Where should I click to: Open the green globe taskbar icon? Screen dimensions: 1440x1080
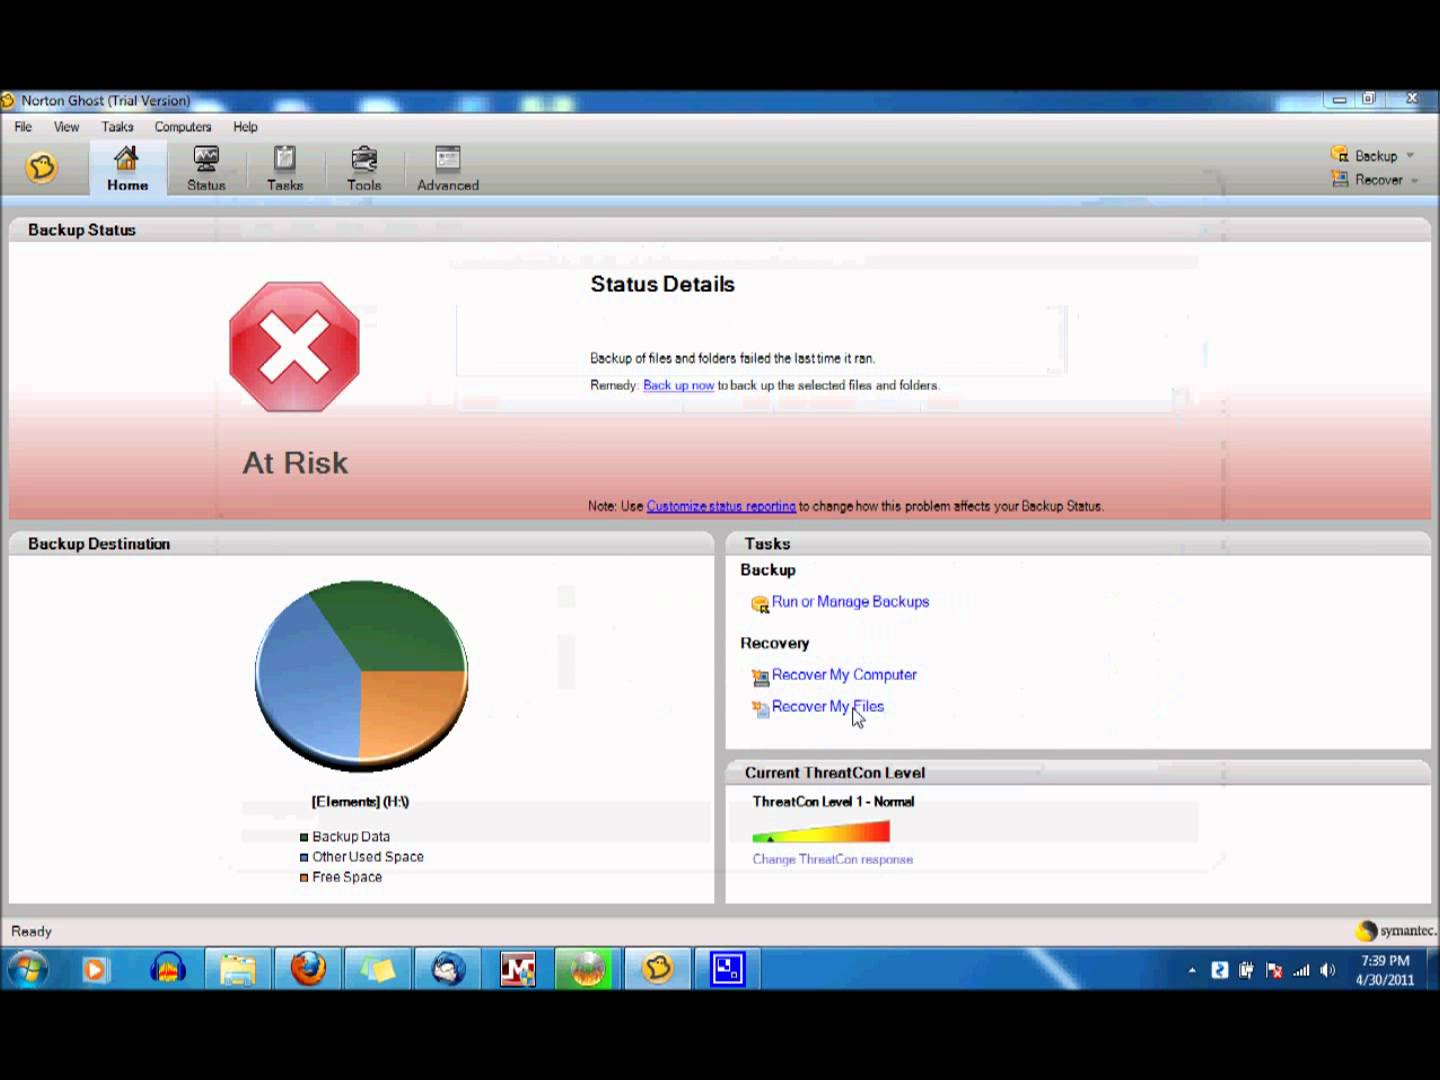(588, 969)
